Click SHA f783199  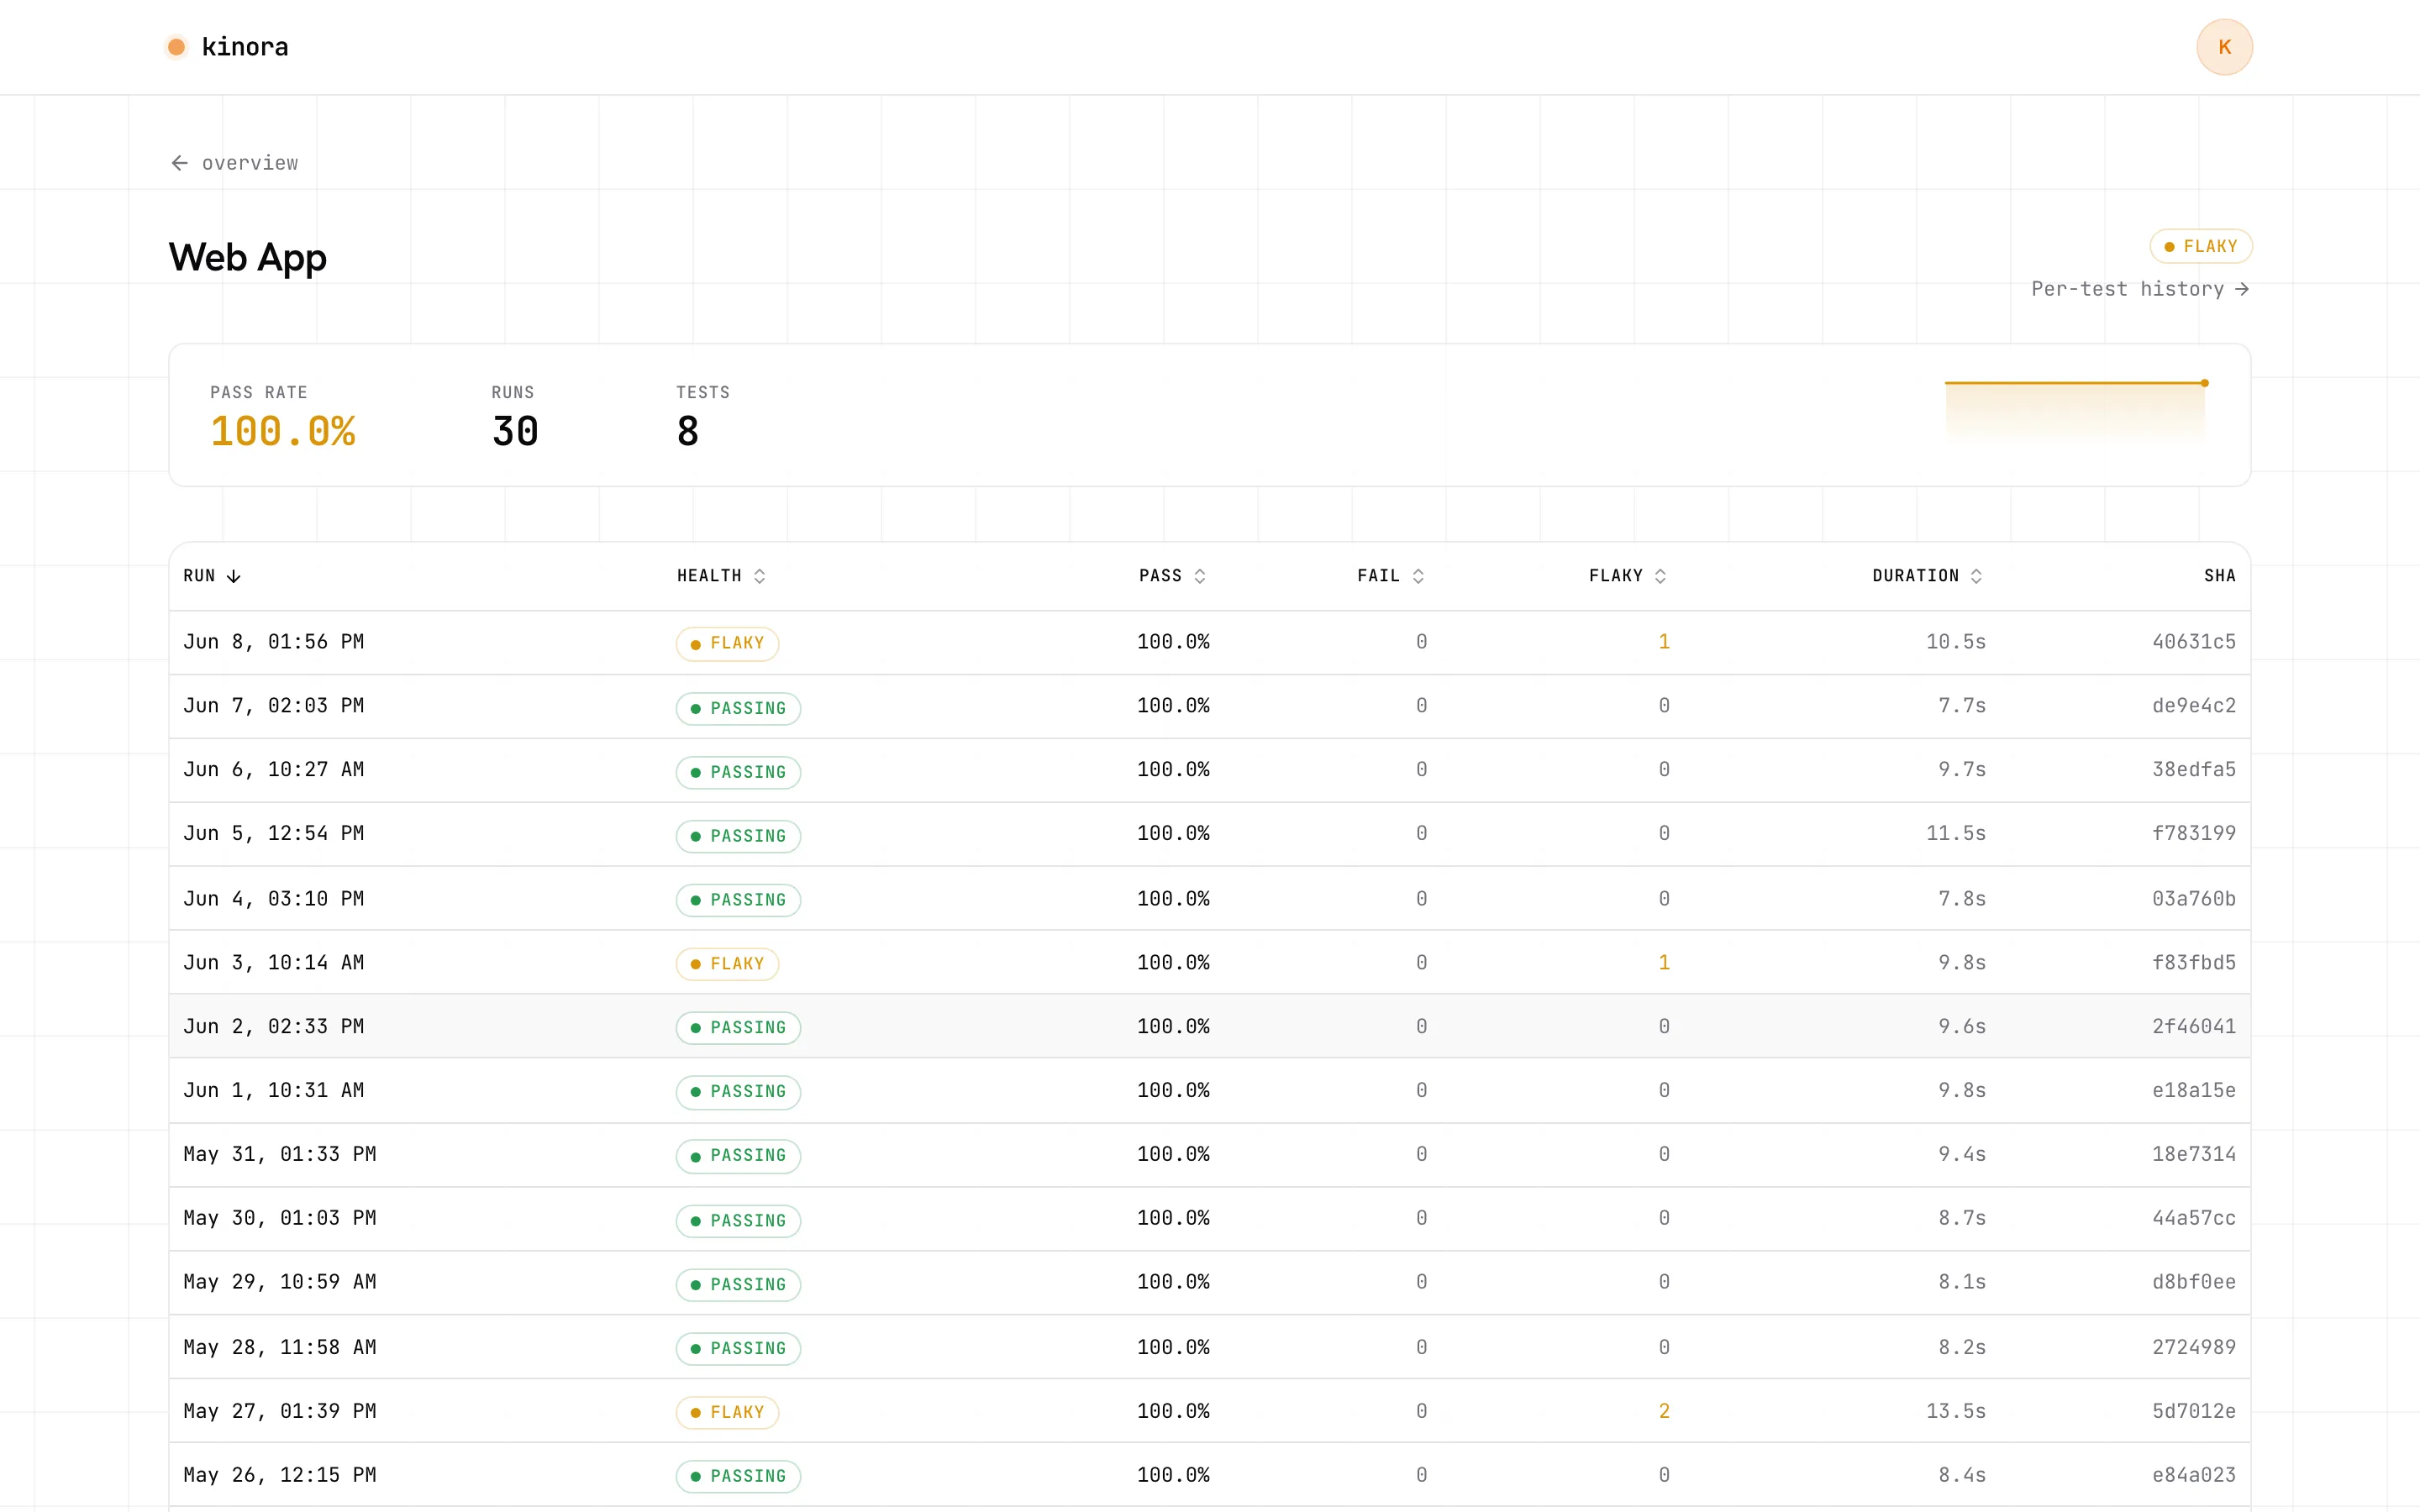coord(2194,834)
